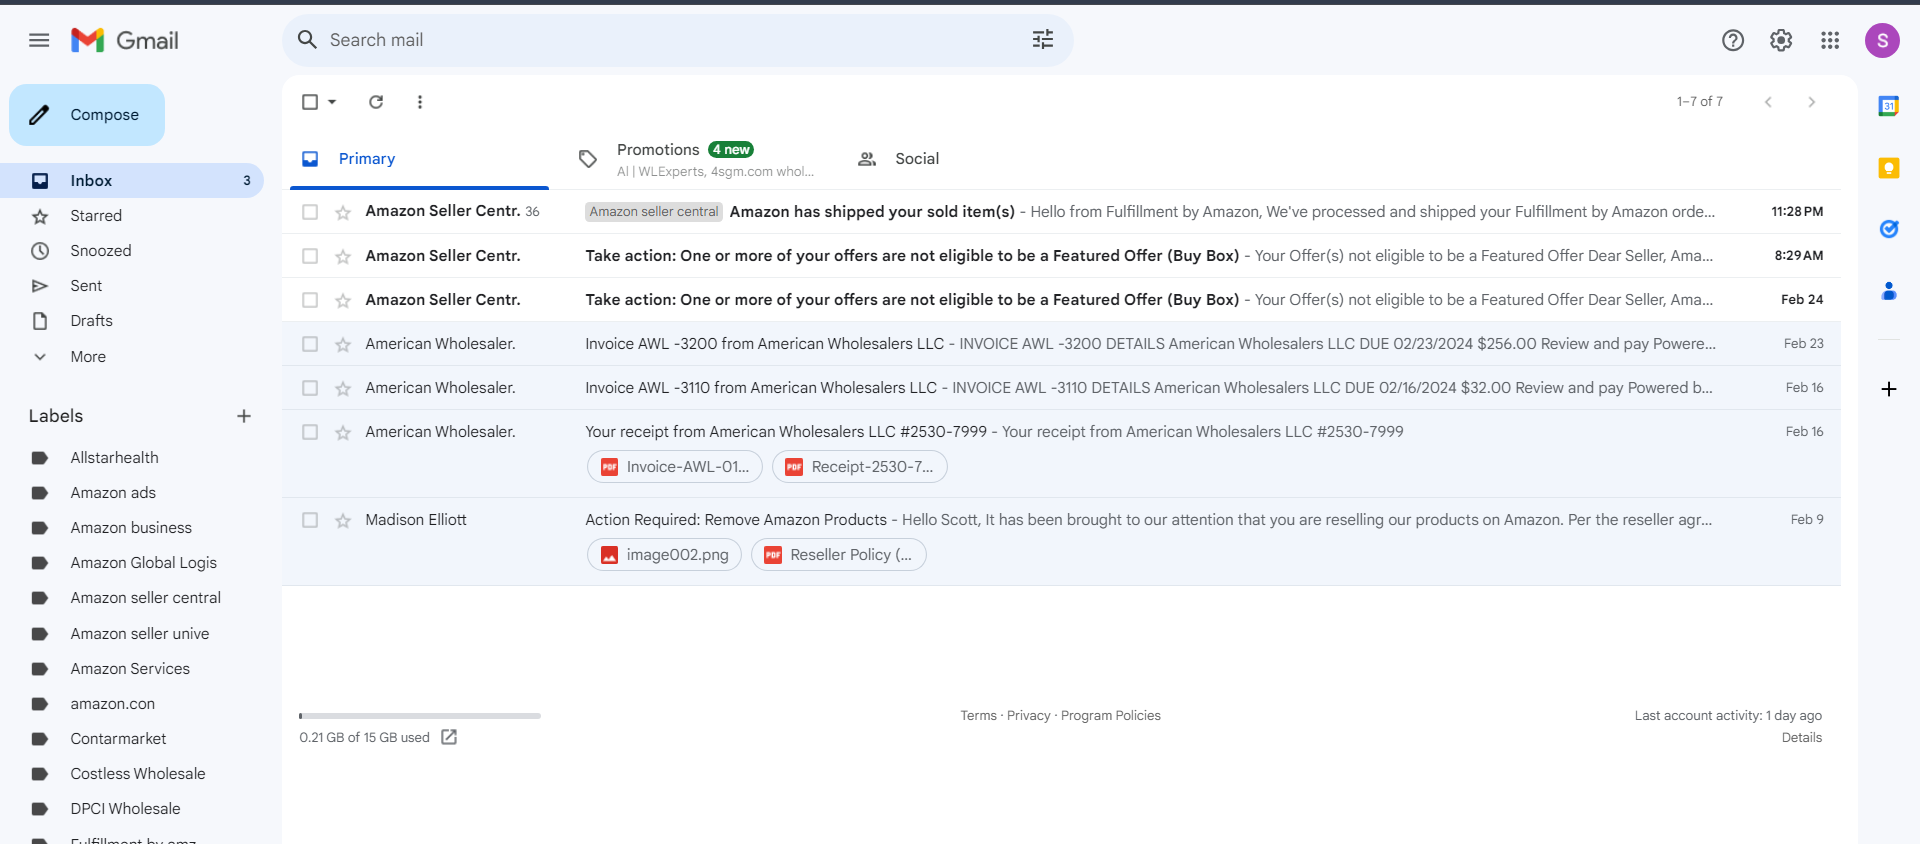
Task: Open Settings gear icon
Action: pyautogui.click(x=1781, y=40)
